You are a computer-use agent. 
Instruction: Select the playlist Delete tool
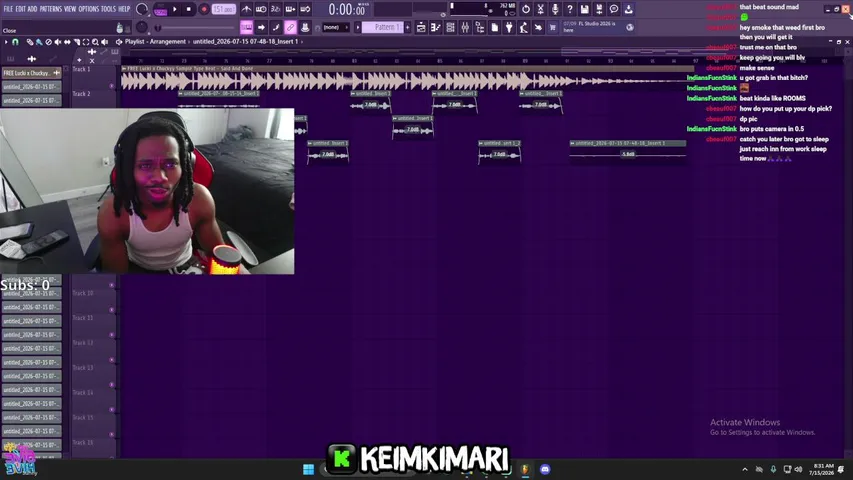pos(48,42)
